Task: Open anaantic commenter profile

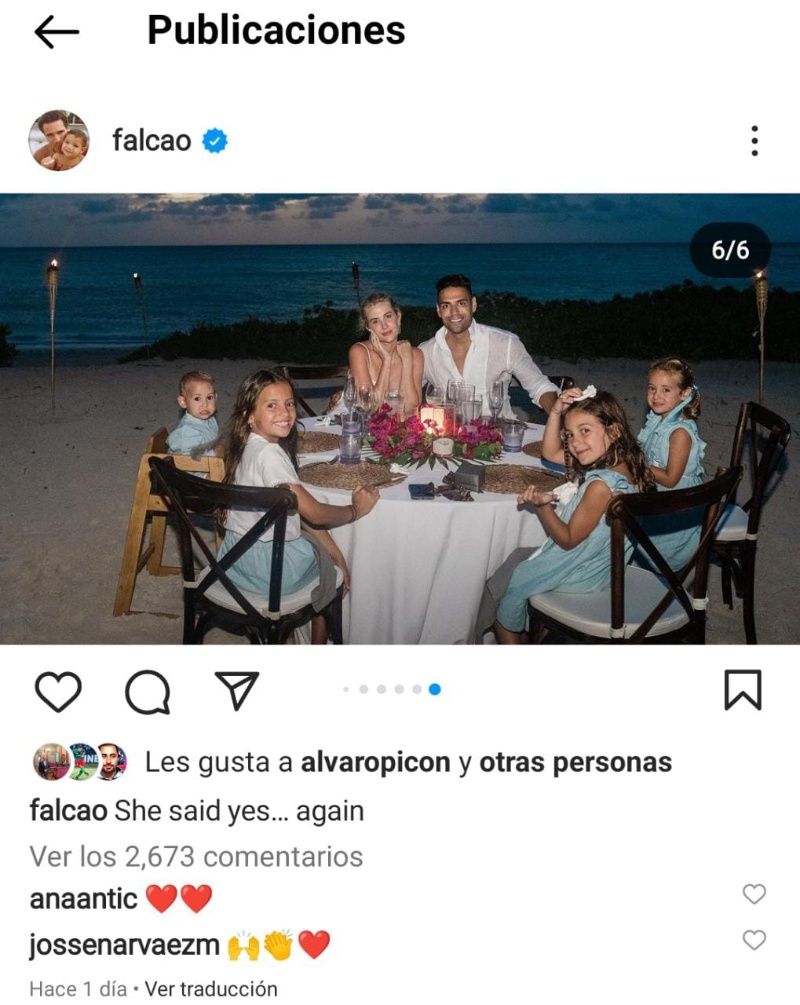Action: (83, 899)
